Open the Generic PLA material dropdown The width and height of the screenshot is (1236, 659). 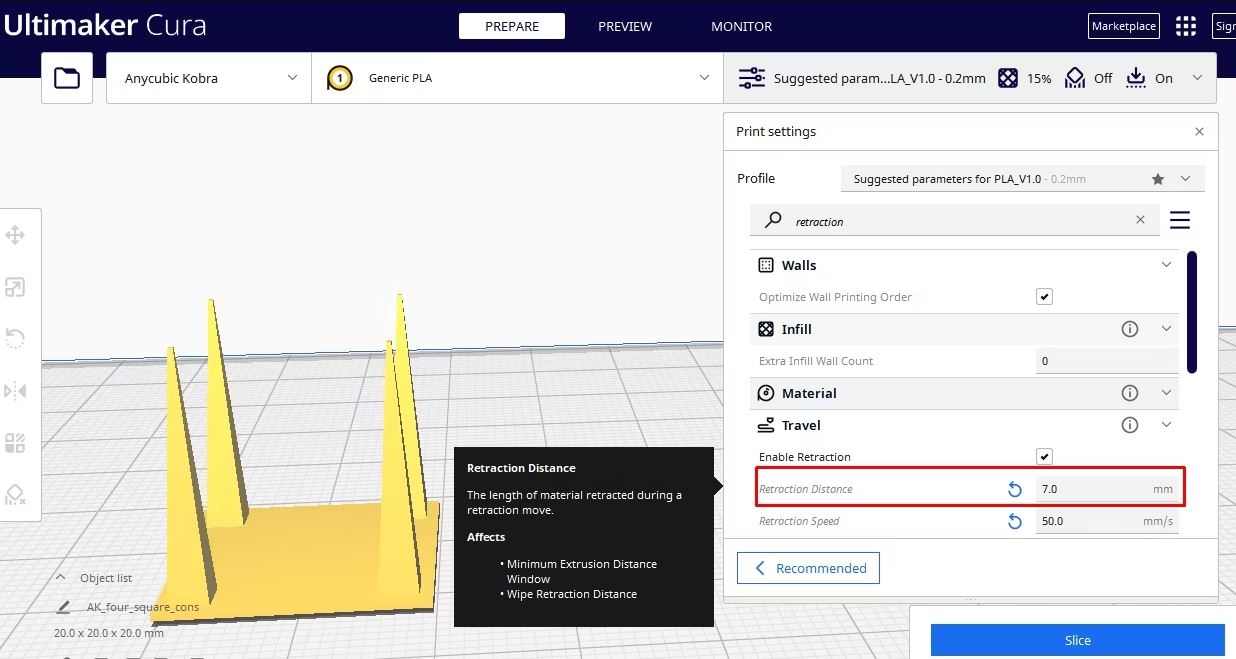pos(517,78)
